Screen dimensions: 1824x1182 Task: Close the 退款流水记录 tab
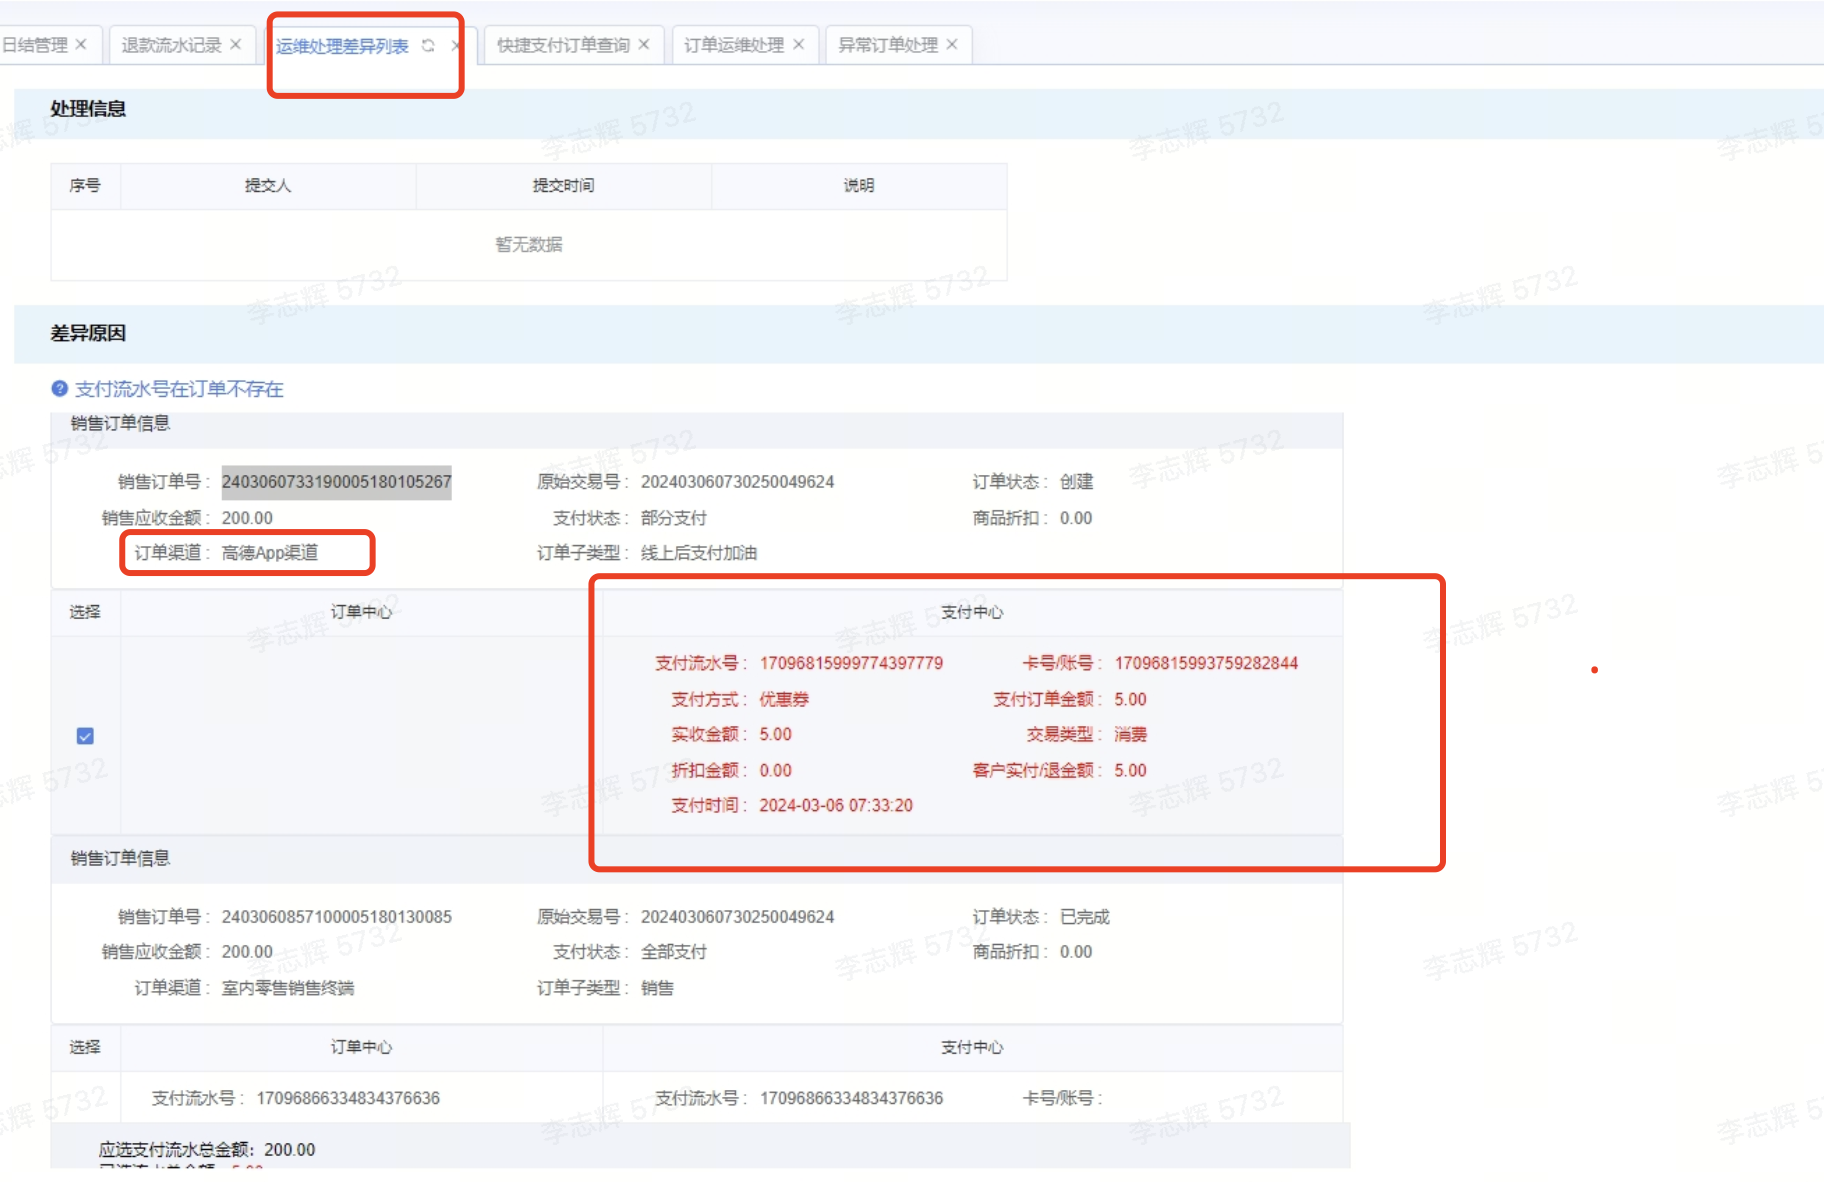point(235,44)
